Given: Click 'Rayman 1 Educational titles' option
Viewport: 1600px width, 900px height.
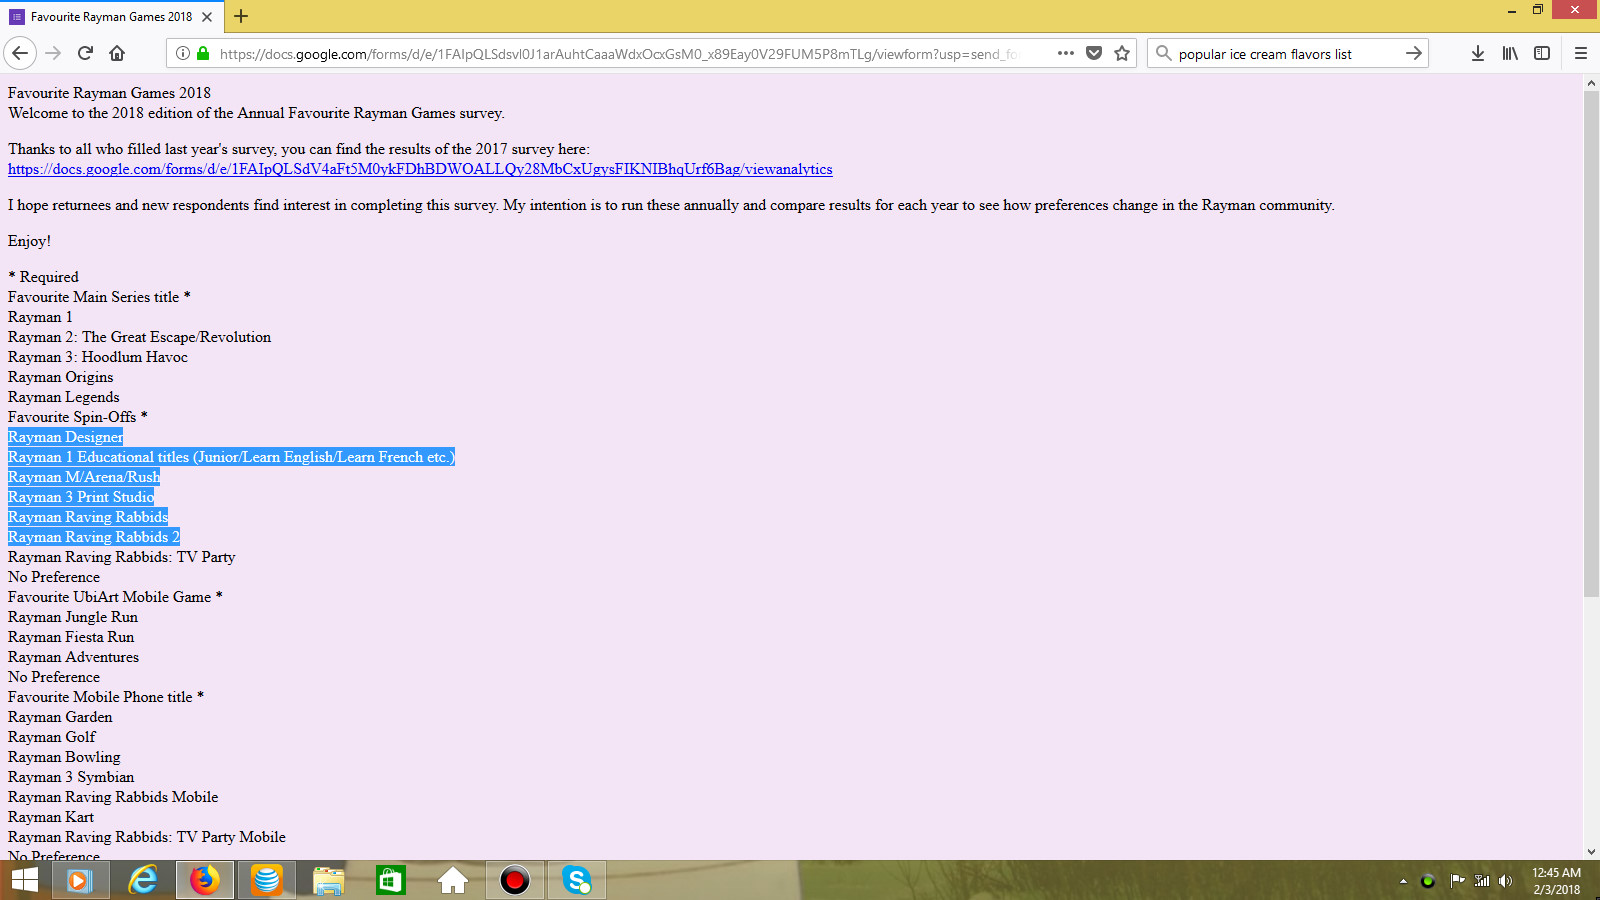Looking at the screenshot, I should [231, 457].
